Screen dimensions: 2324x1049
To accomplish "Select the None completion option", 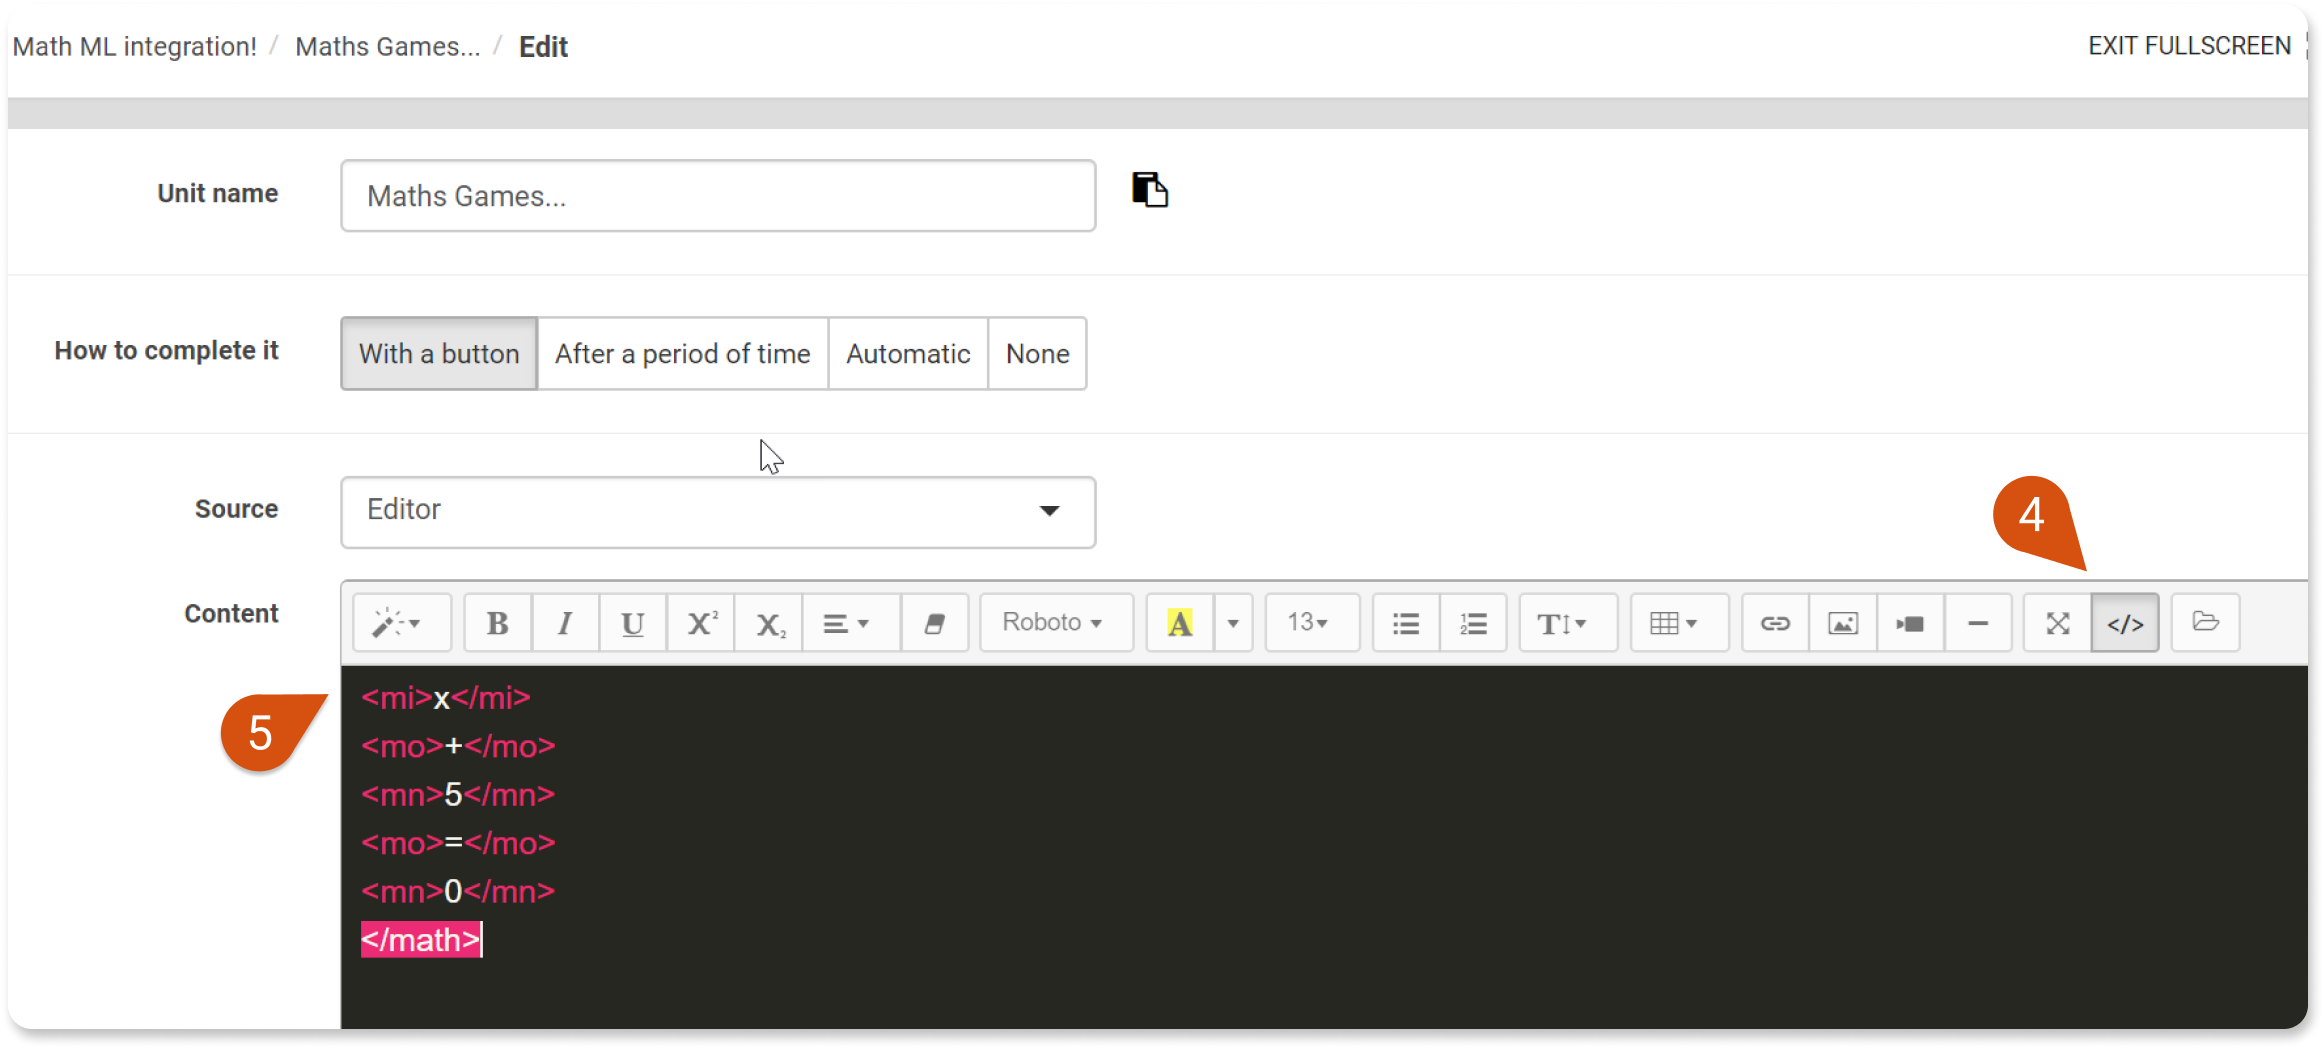I will coord(1037,354).
